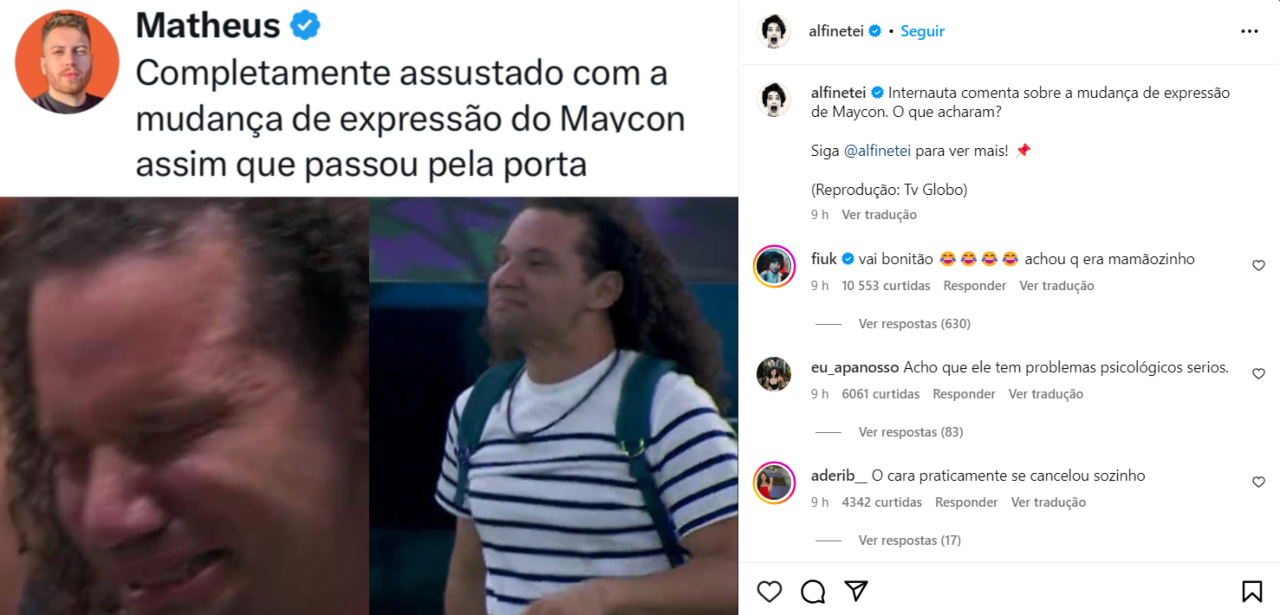Like the post with heart icon

pyautogui.click(x=769, y=591)
